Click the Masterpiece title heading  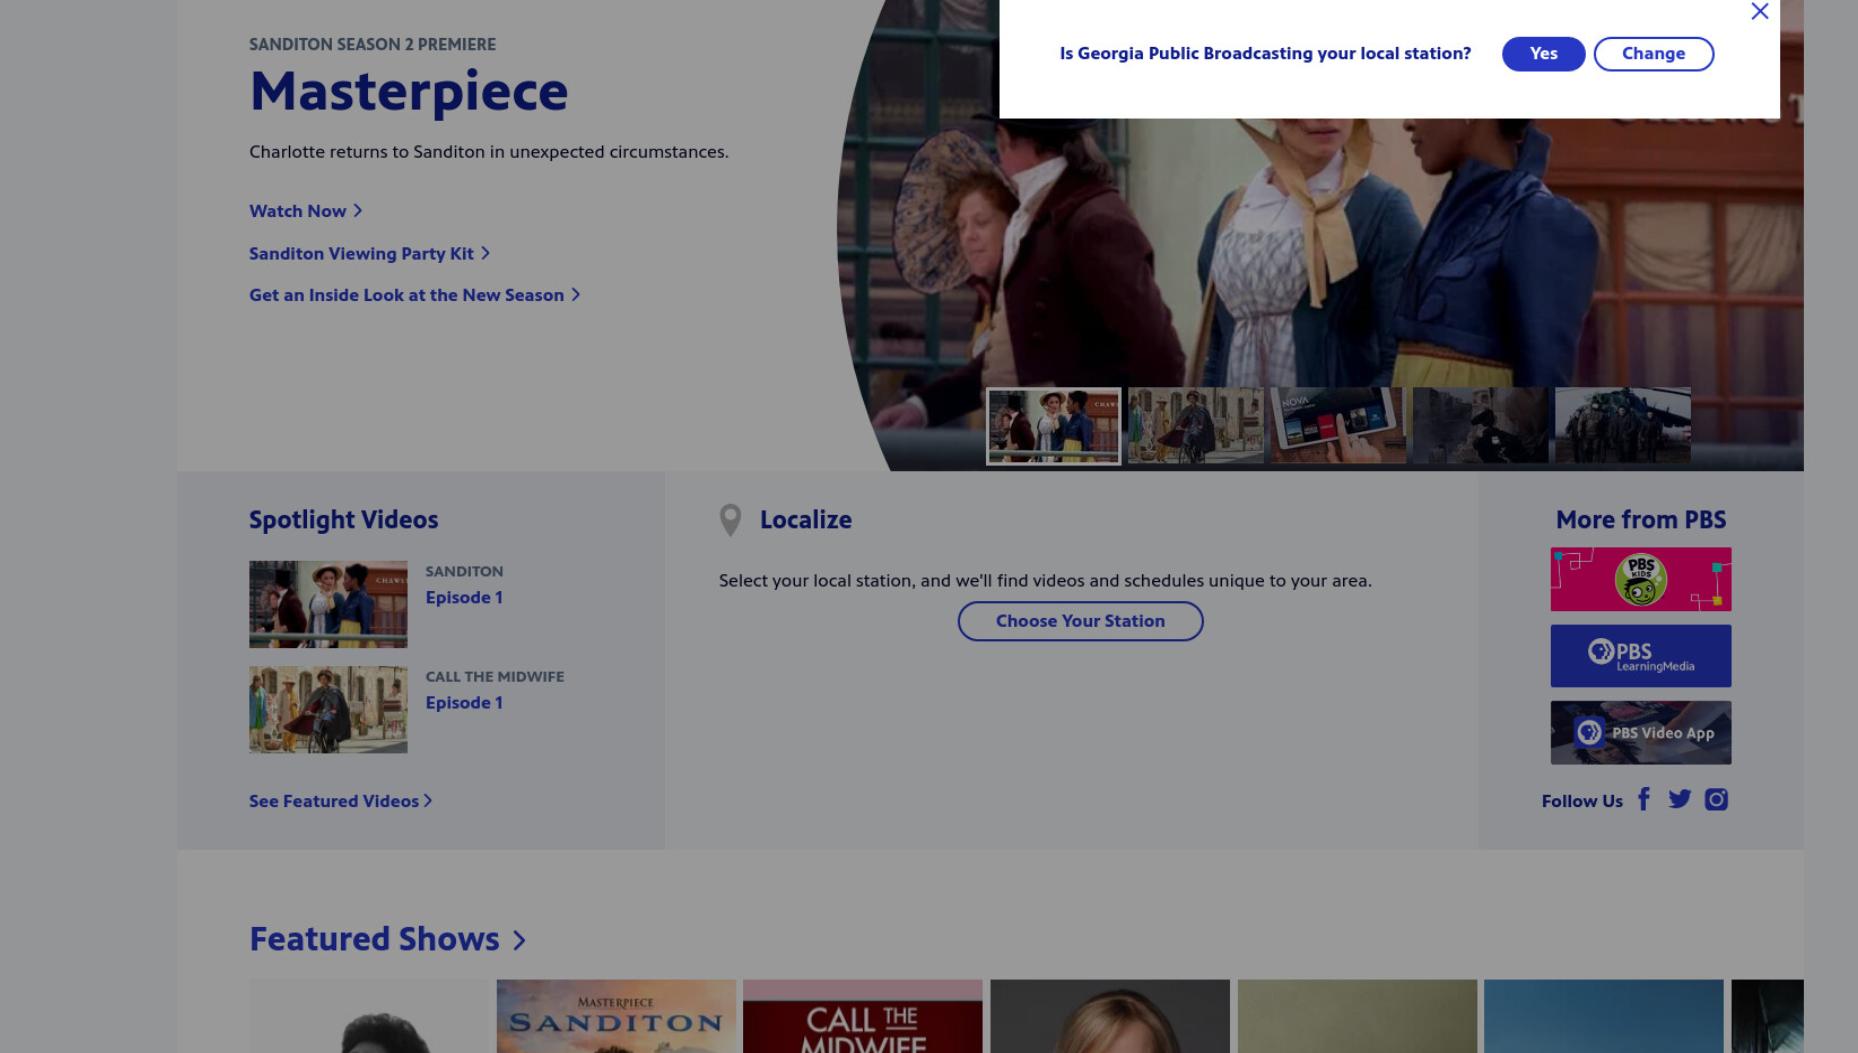pyautogui.click(x=408, y=91)
